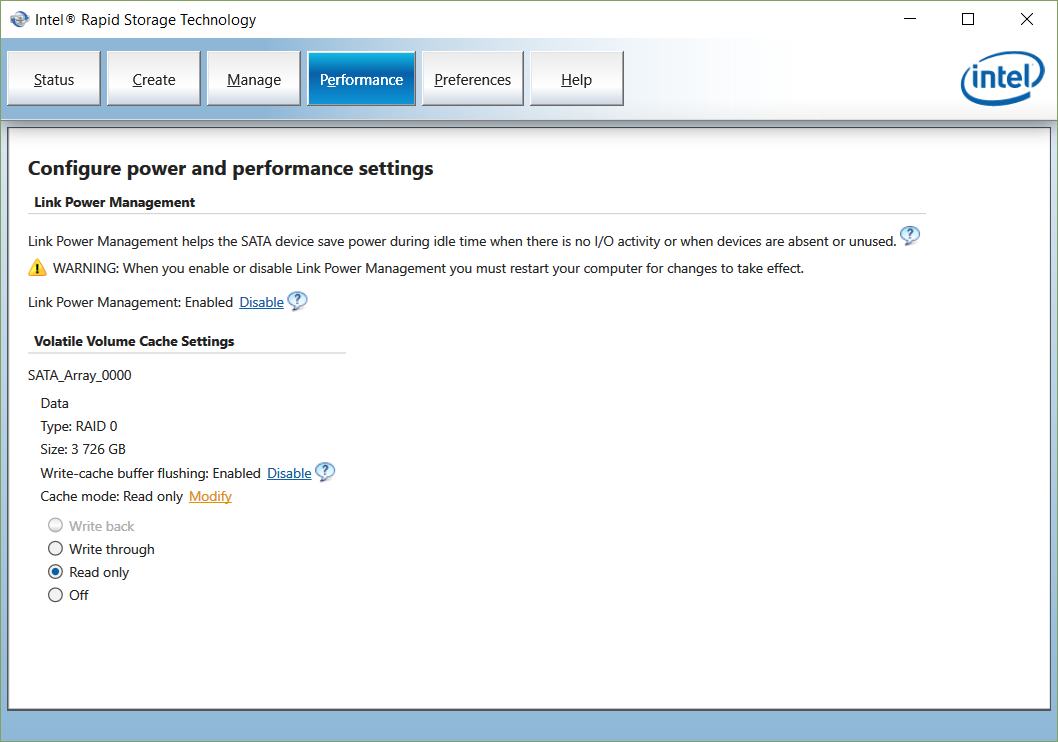Turn cache mode Off

[x=56, y=595]
